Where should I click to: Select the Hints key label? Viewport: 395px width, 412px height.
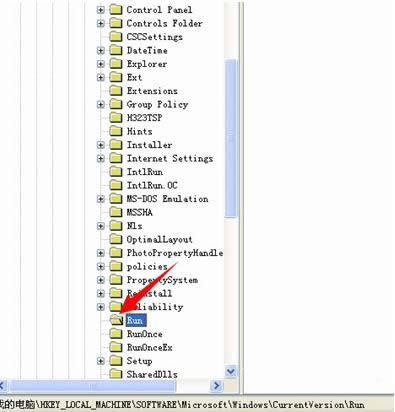pos(139,131)
